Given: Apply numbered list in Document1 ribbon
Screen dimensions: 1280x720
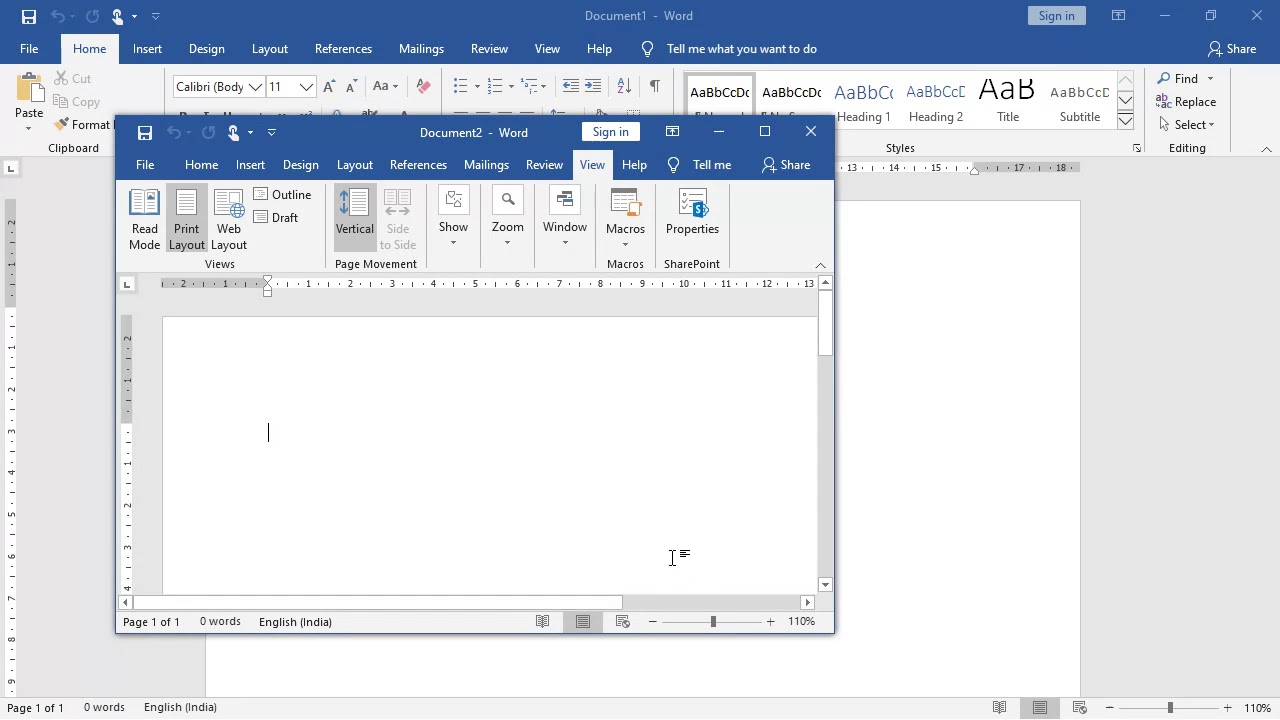Looking at the screenshot, I should [x=494, y=87].
